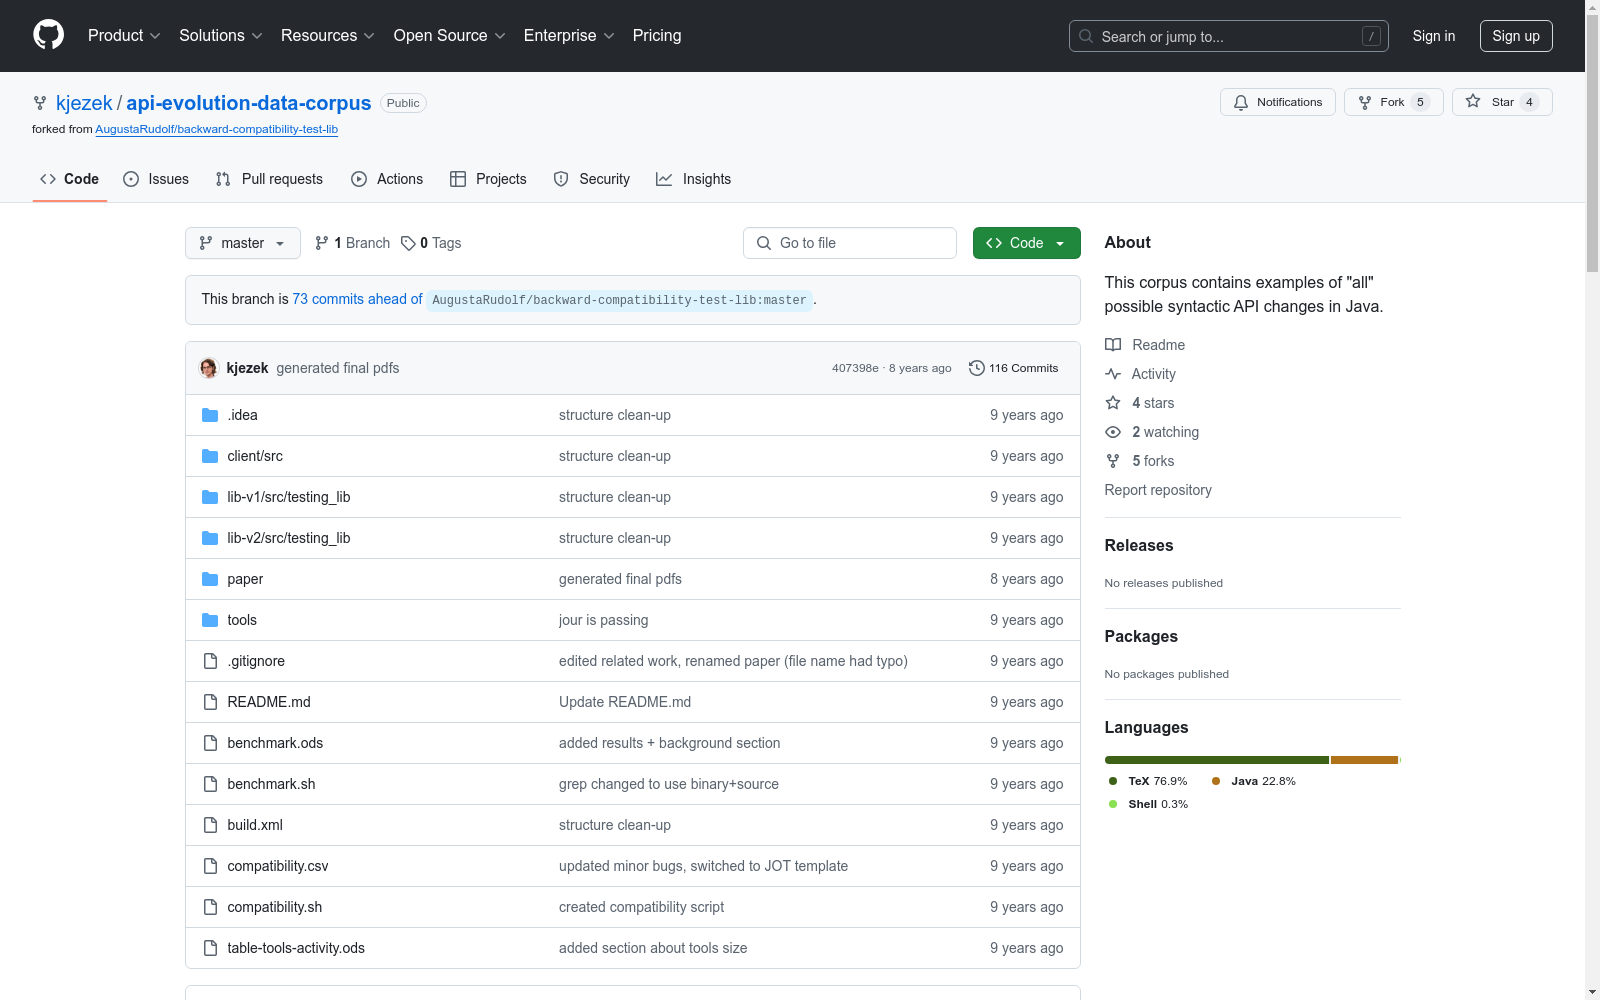Switch to the Security tab
The image size is (1600, 1000).
pyautogui.click(x=592, y=179)
